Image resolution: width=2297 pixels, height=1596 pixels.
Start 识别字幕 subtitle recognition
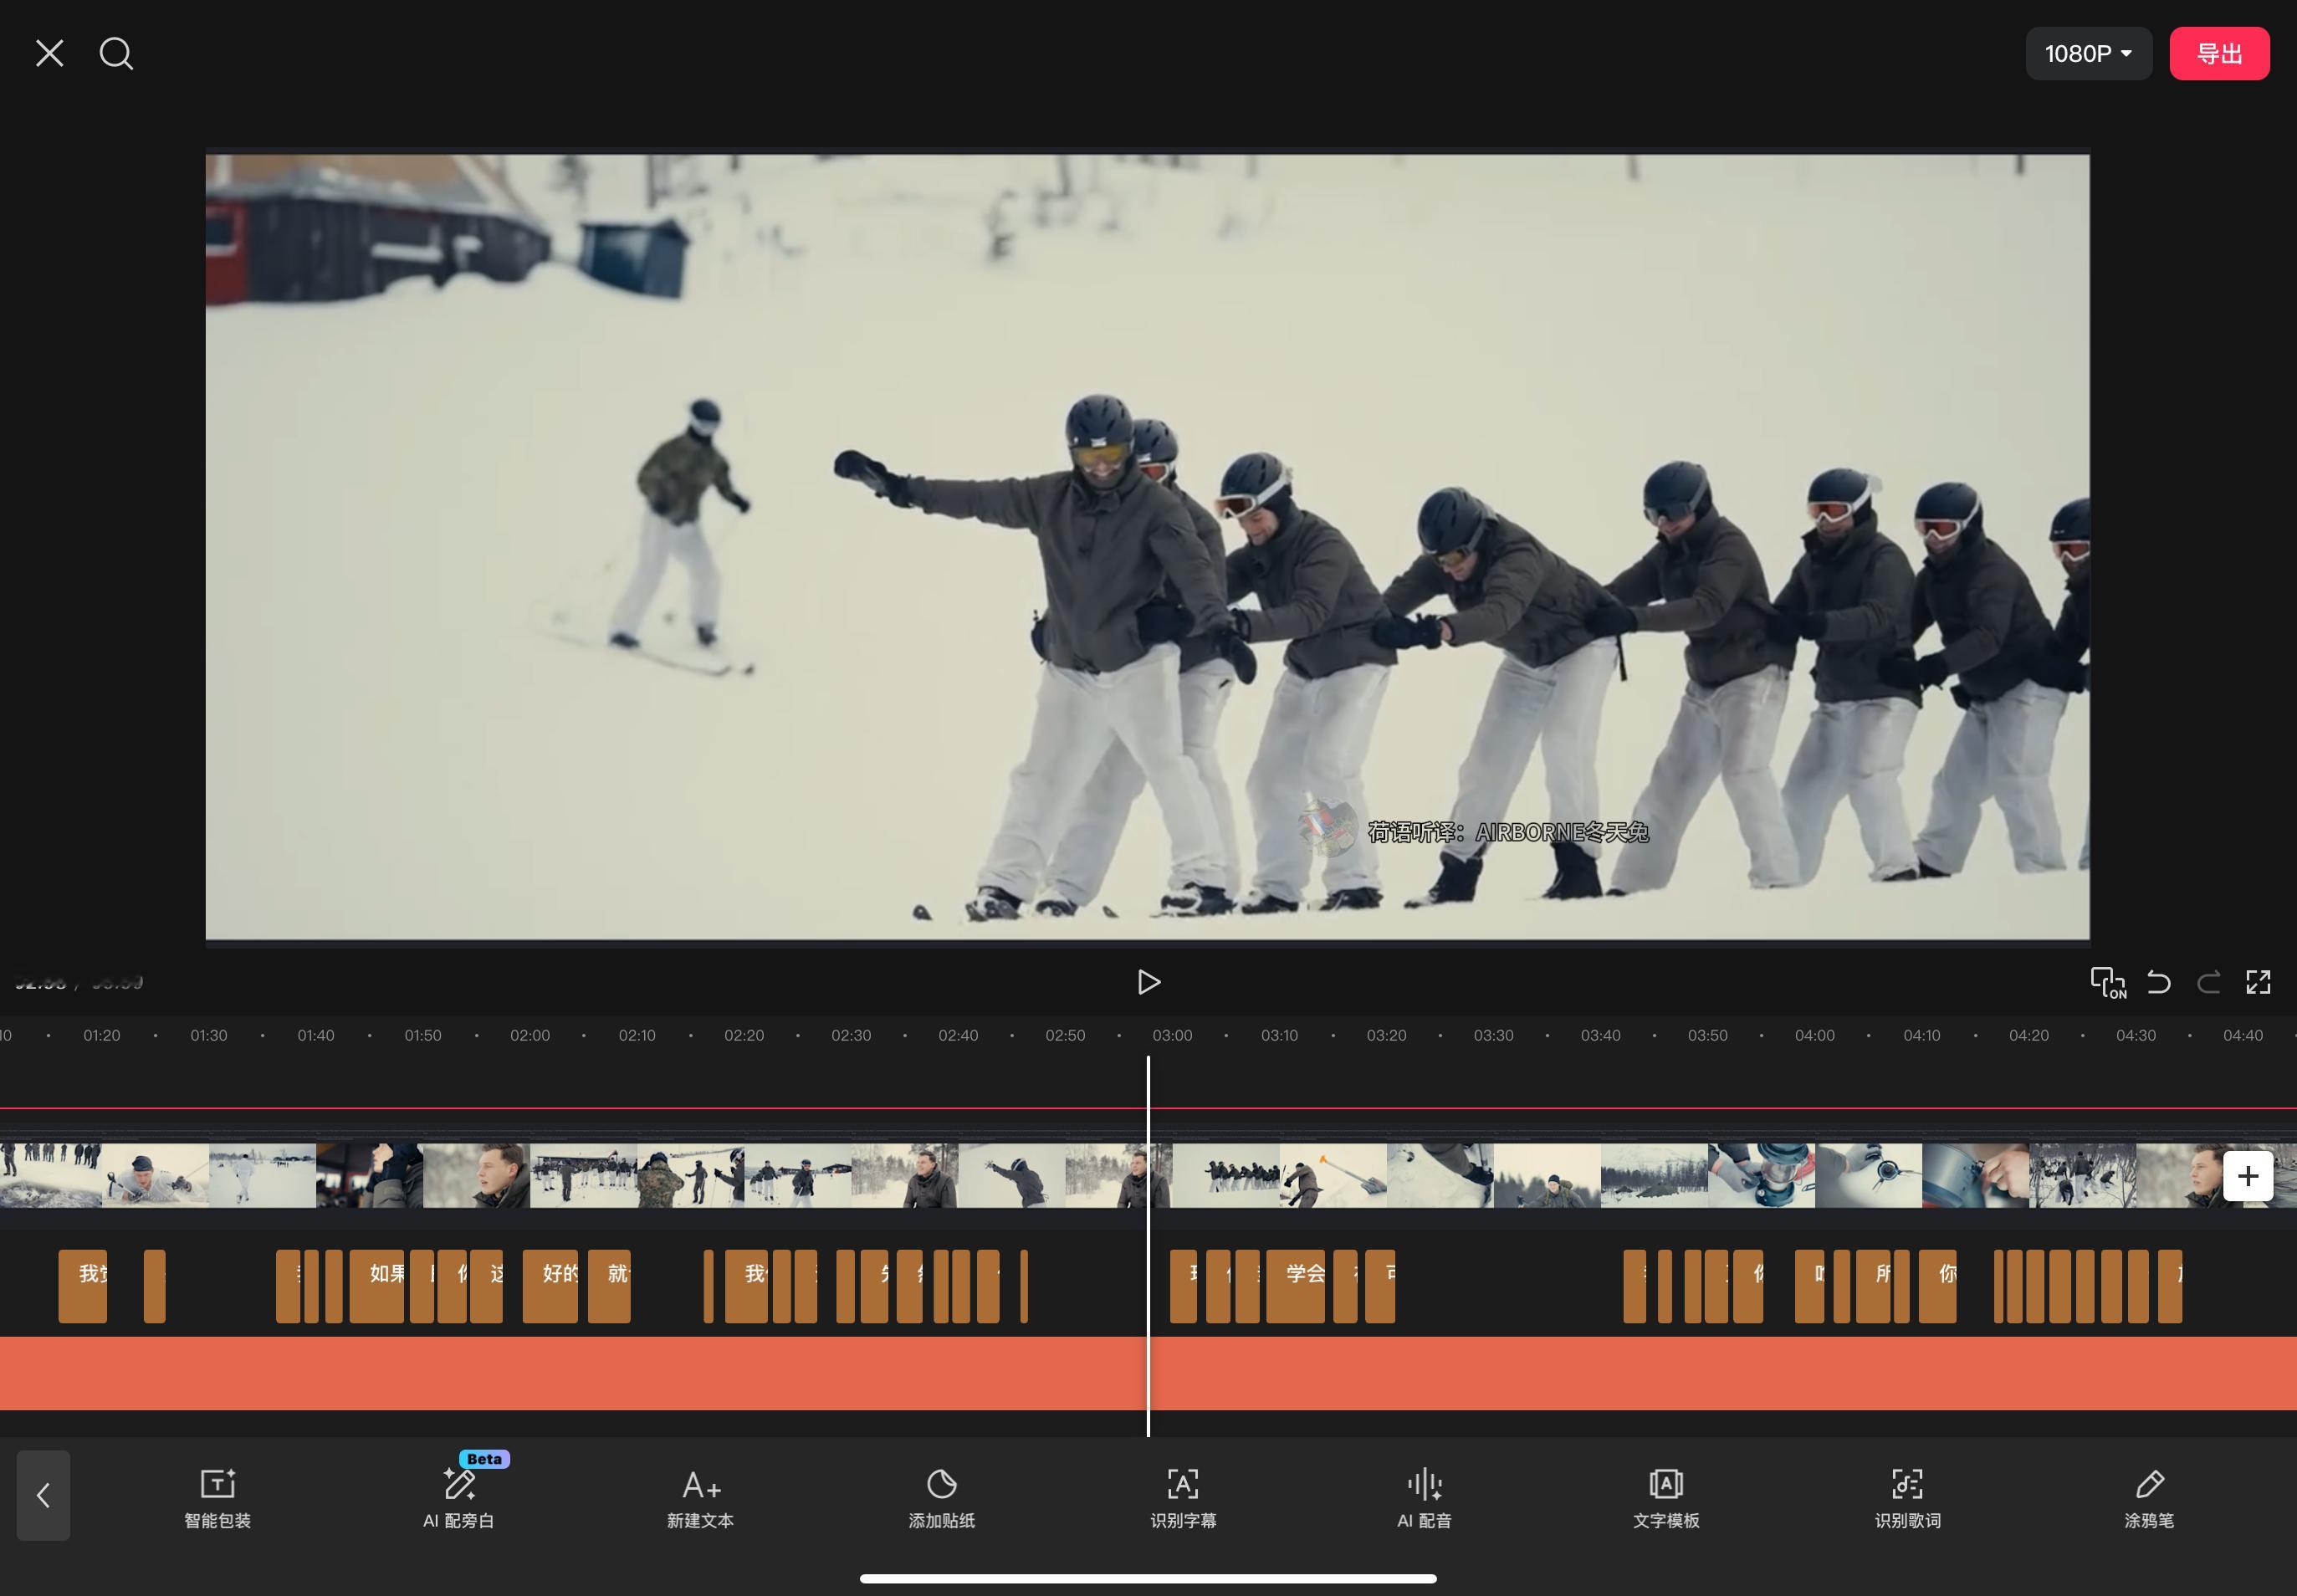pos(1183,1498)
